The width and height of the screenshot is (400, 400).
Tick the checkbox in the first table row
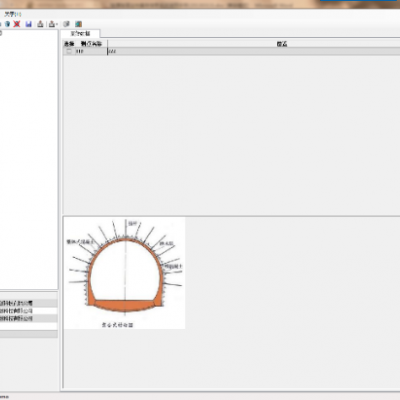(69, 51)
